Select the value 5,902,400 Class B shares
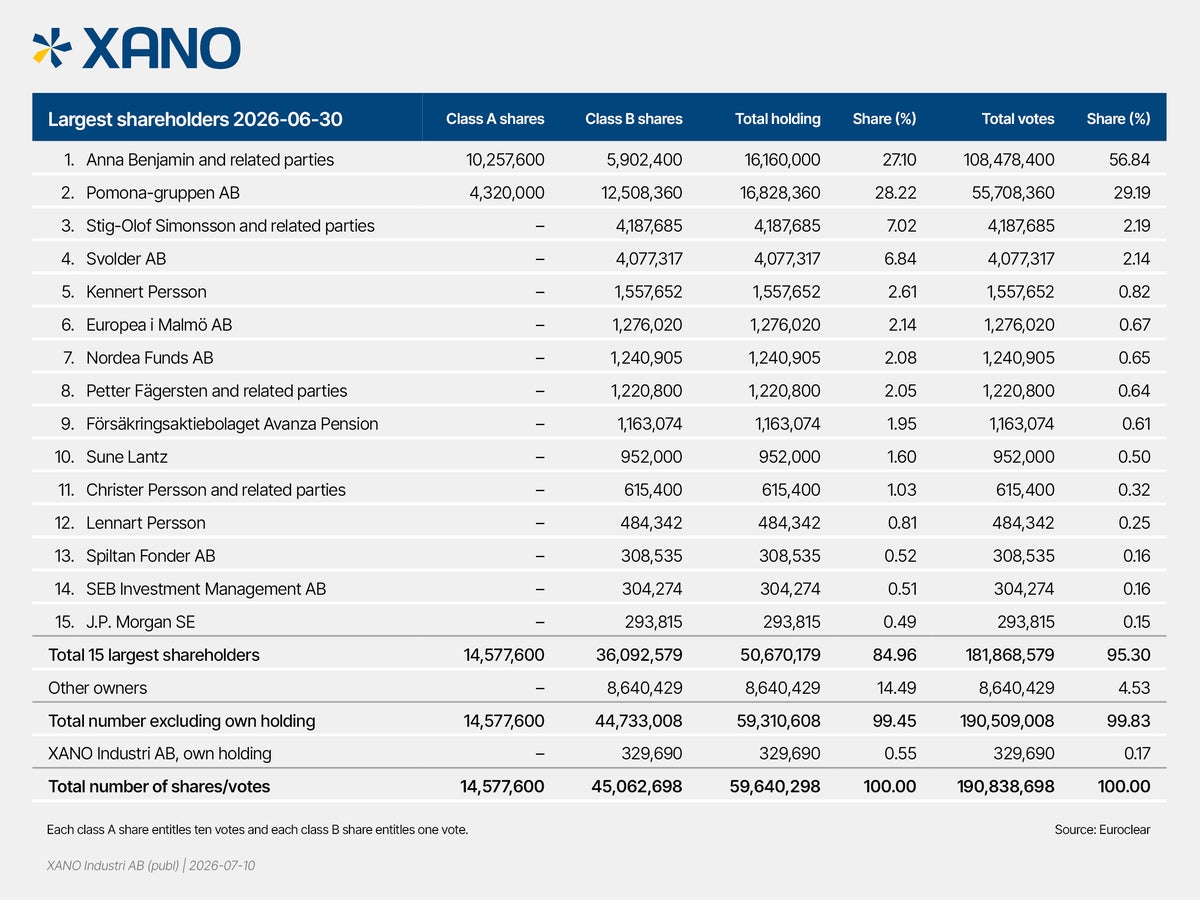 645,160
